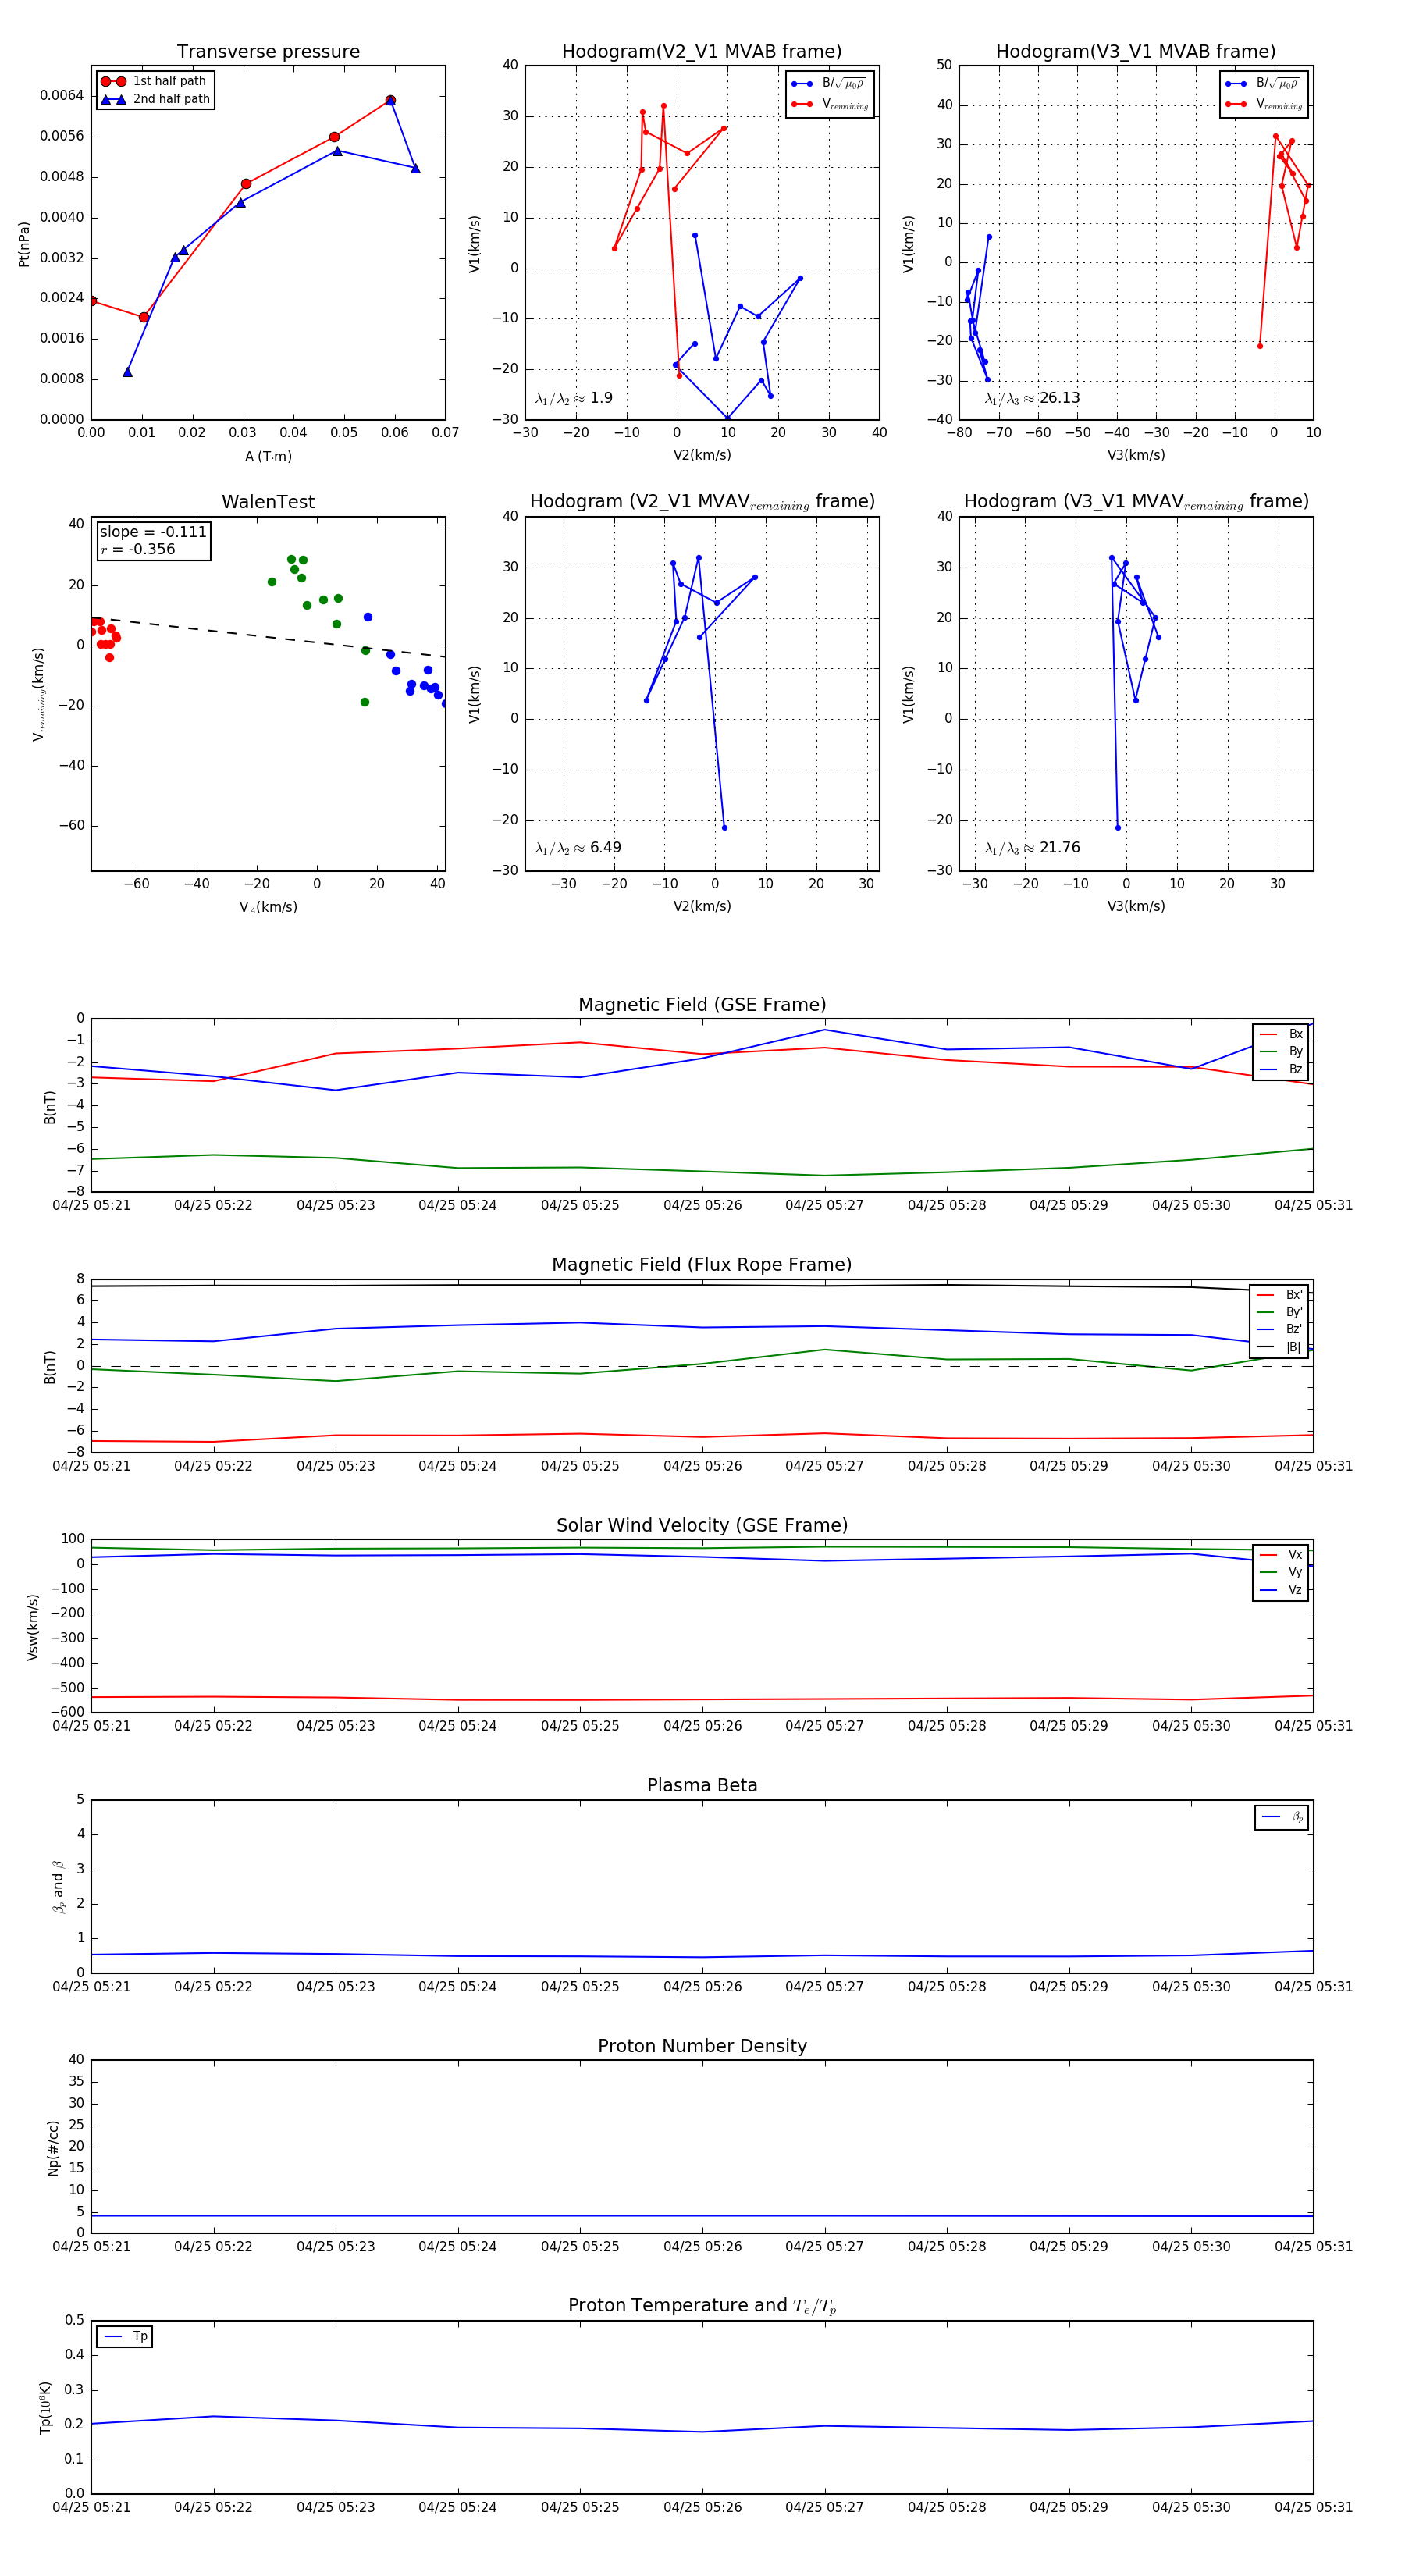Click the Vy legend entry in solar wind plot
The image size is (1405, 2576).
(x=1281, y=1572)
